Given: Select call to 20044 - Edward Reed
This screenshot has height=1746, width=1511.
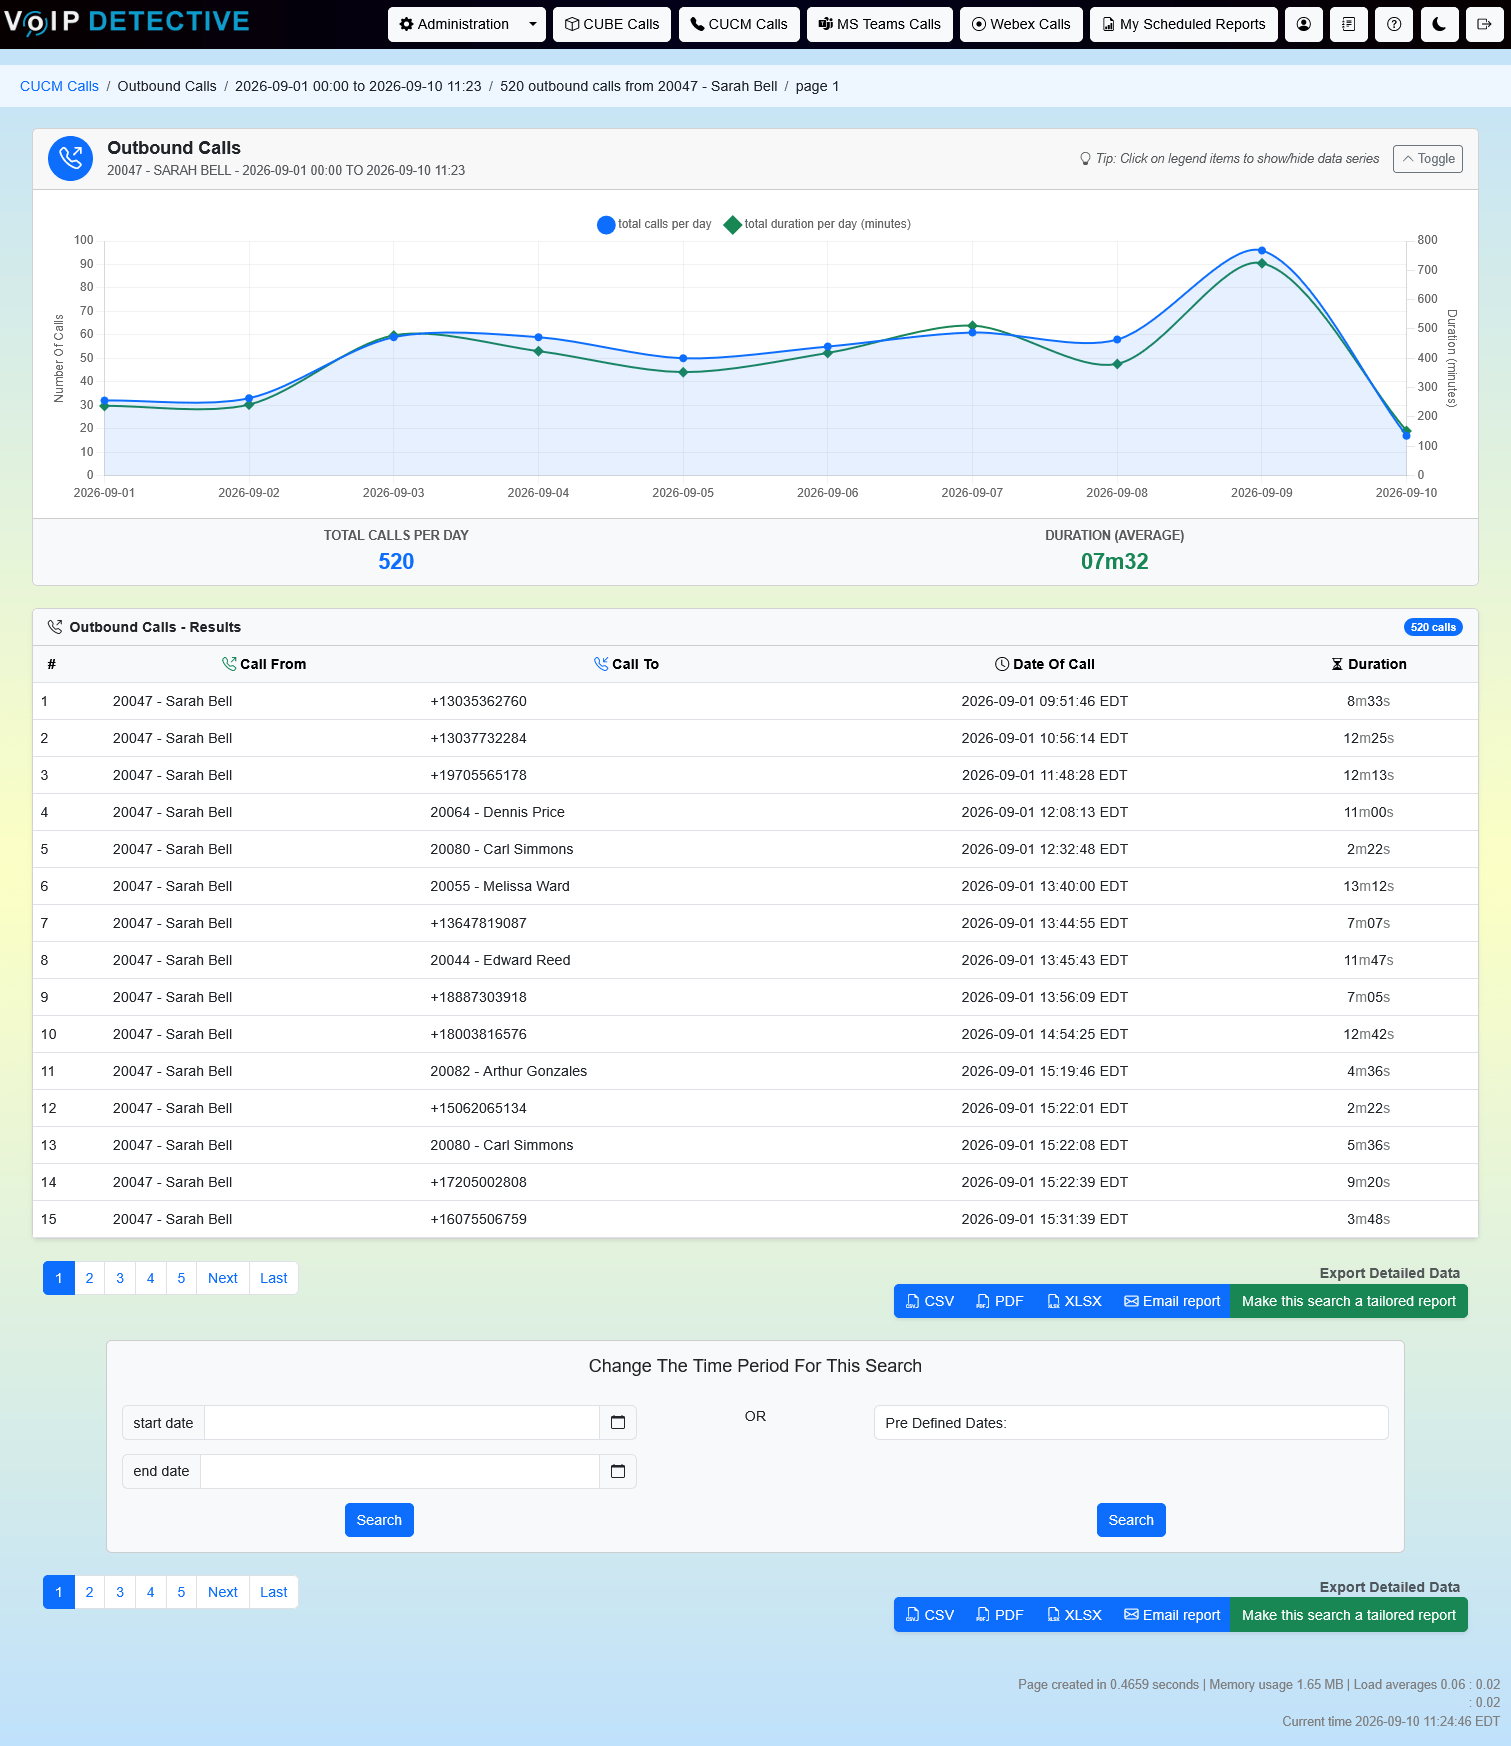Looking at the screenshot, I should click(x=500, y=960).
